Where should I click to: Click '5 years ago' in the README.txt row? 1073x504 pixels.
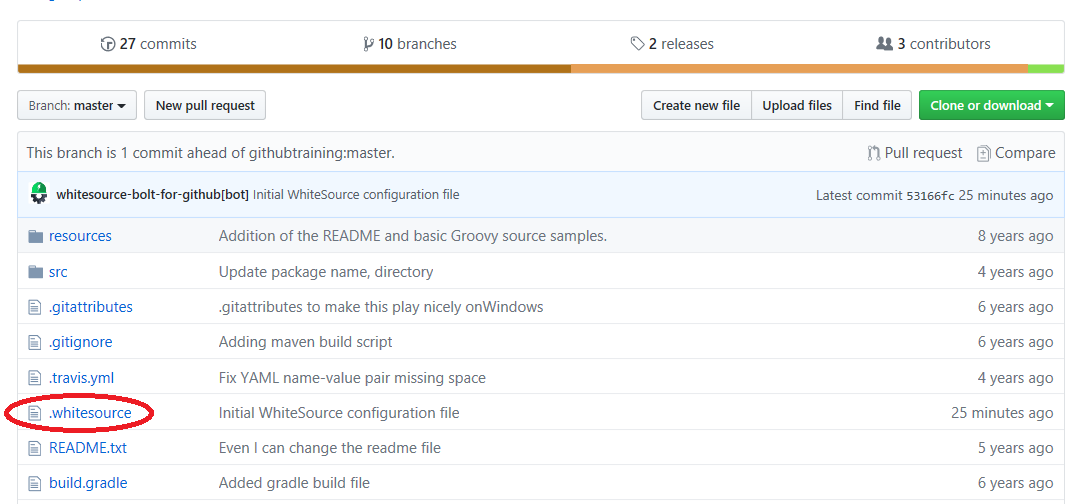pyautogui.click(x=1016, y=448)
